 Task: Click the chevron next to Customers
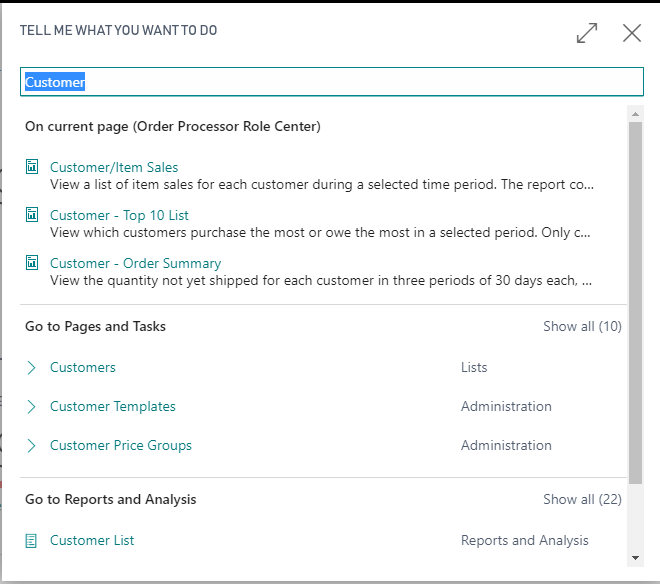click(x=32, y=368)
